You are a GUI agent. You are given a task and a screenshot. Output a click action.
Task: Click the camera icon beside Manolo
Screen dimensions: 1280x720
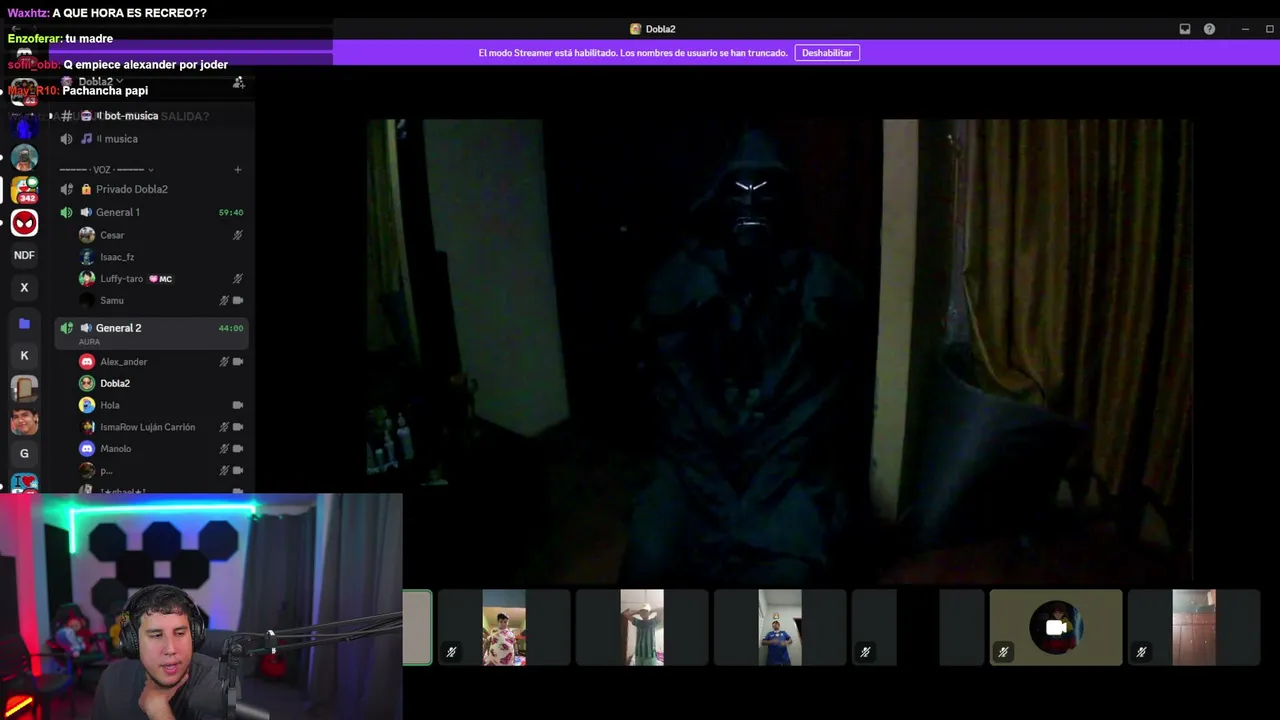238,449
